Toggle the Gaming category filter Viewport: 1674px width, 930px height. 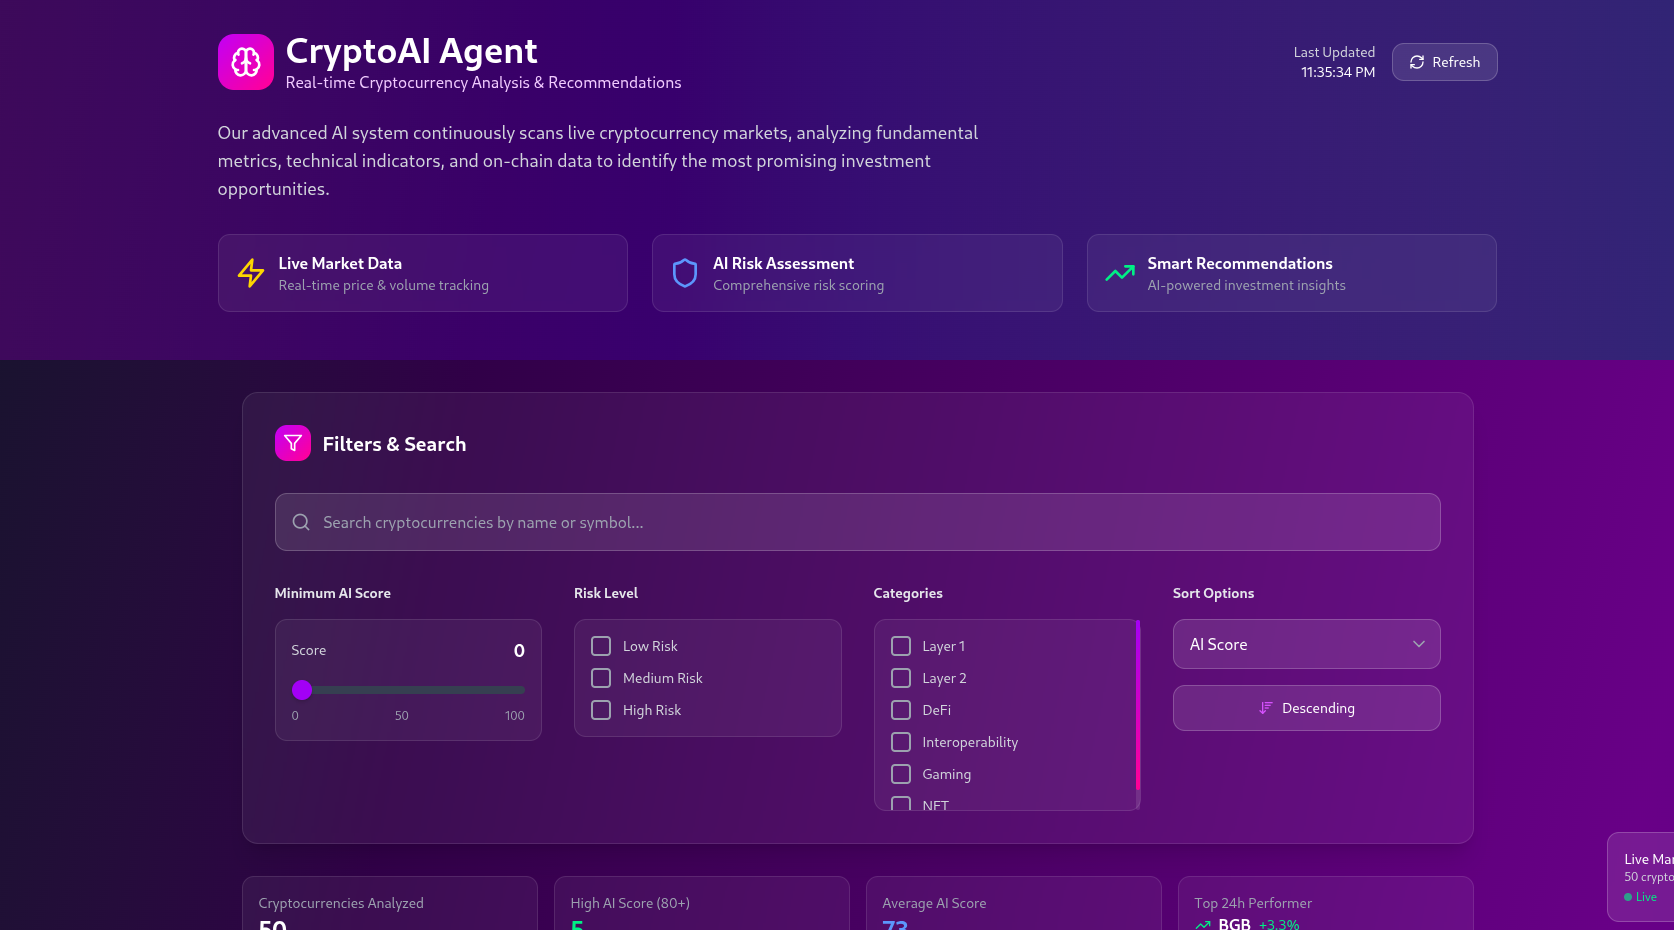pos(900,774)
